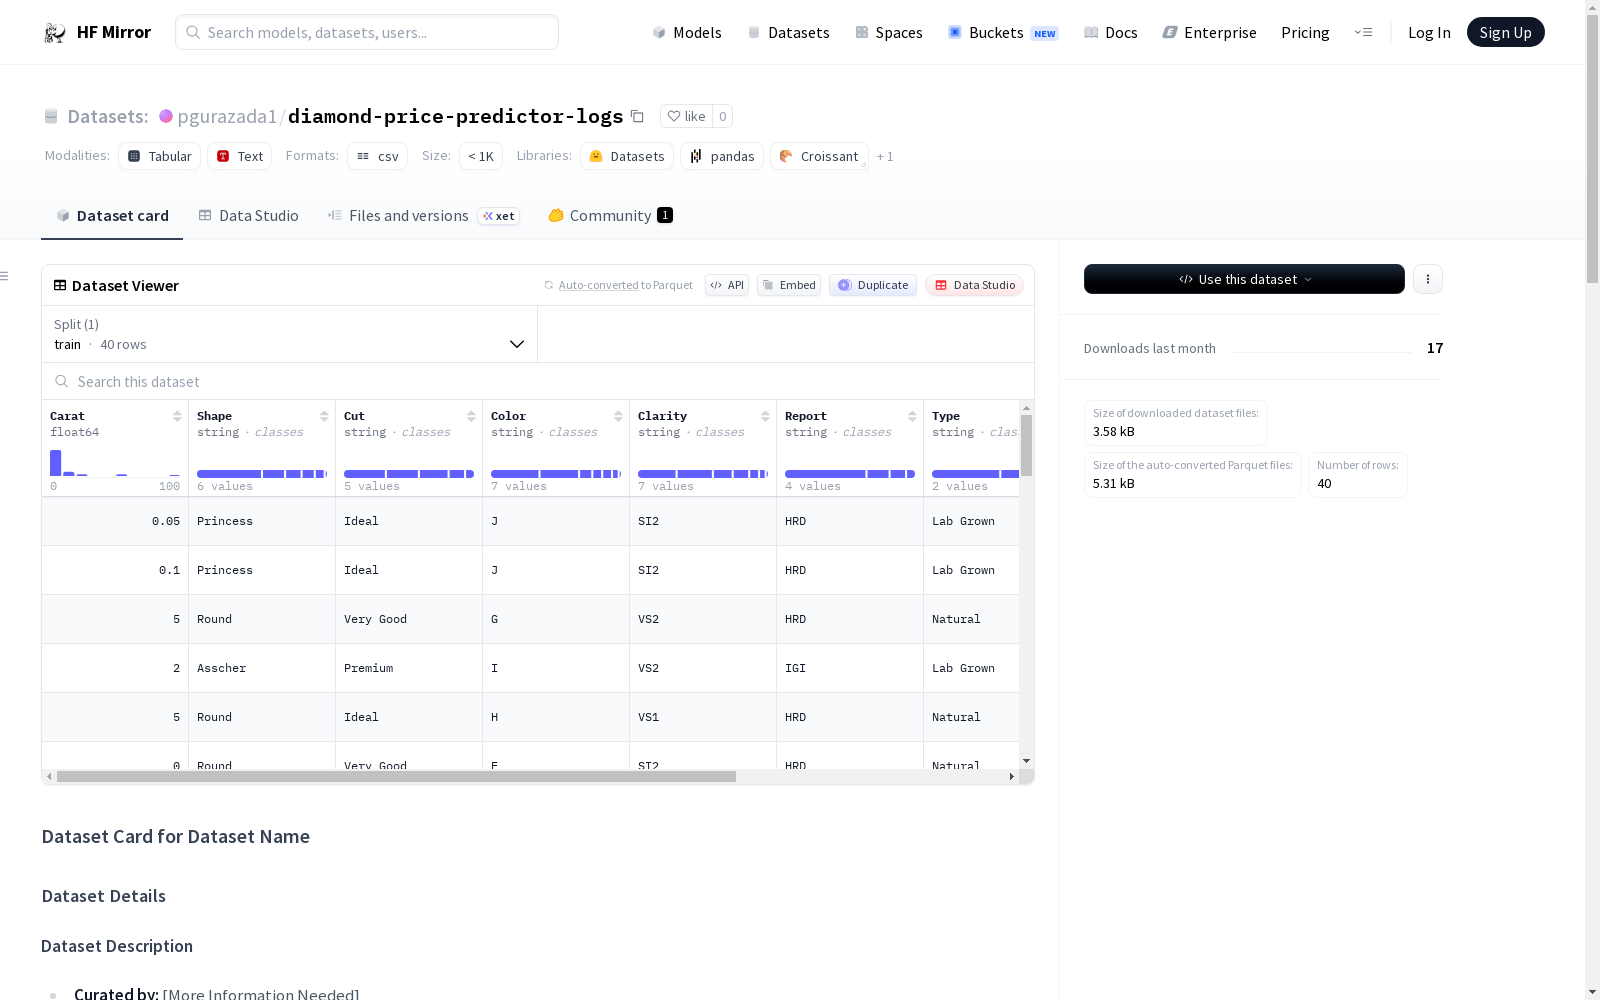The image size is (1600, 1000).
Task: Copy dataset name with the copy icon
Action: (x=637, y=116)
